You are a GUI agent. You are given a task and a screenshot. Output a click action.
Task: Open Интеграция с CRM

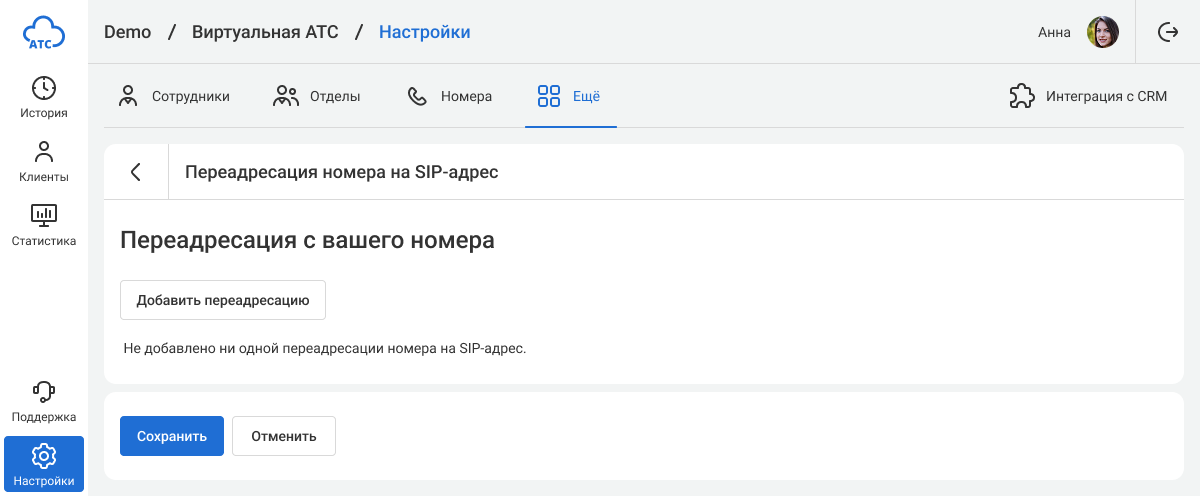pyautogui.click(x=1088, y=97)
